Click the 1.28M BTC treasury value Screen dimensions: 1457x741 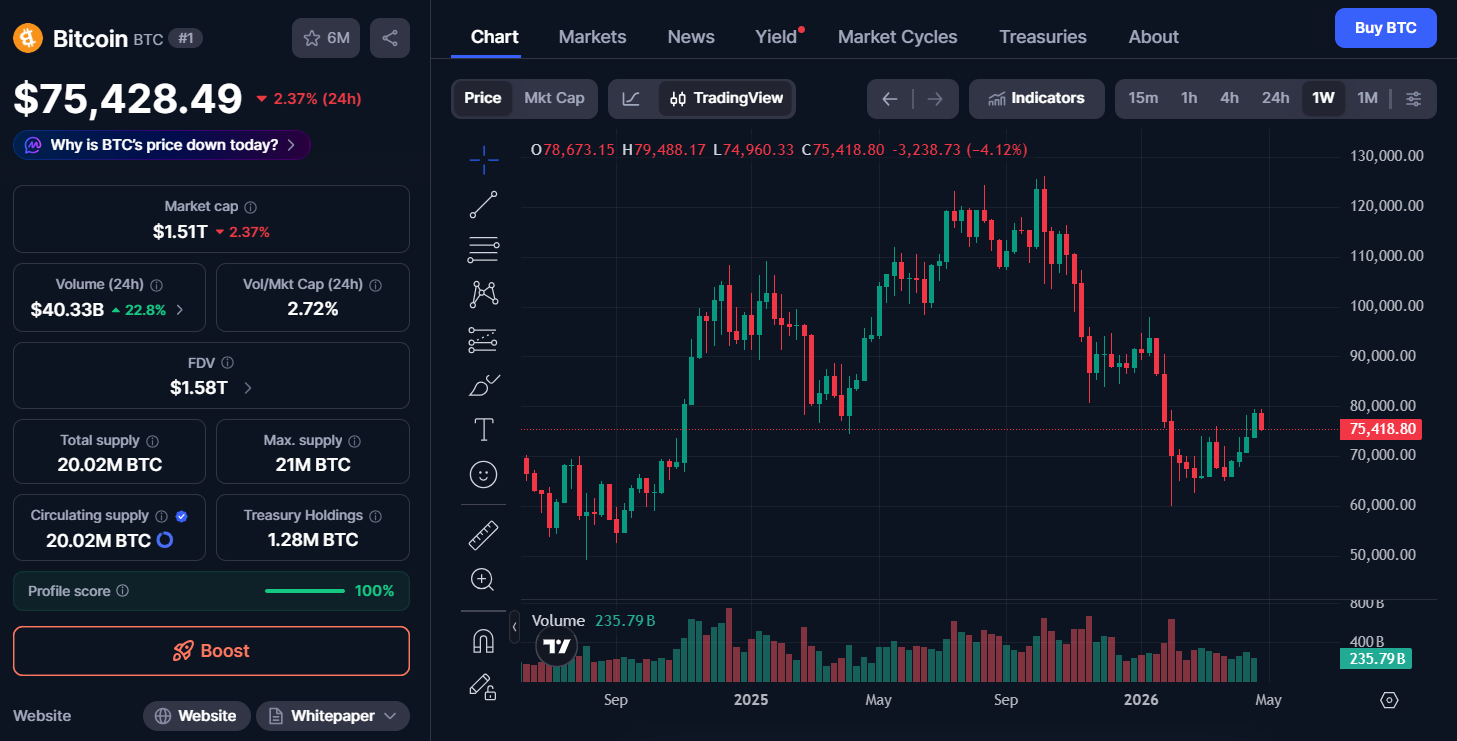(x=313, y=540)
